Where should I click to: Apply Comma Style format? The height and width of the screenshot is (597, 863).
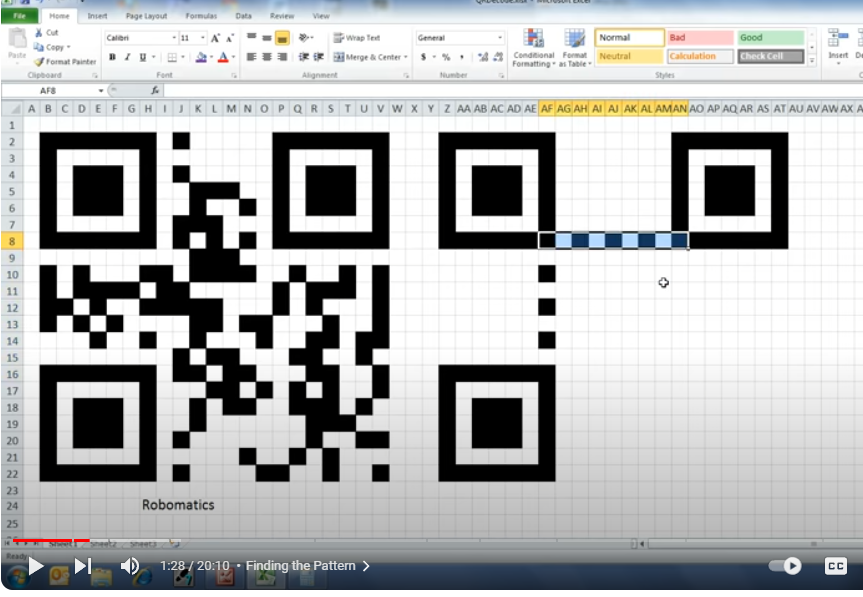[x=462, y=57]
